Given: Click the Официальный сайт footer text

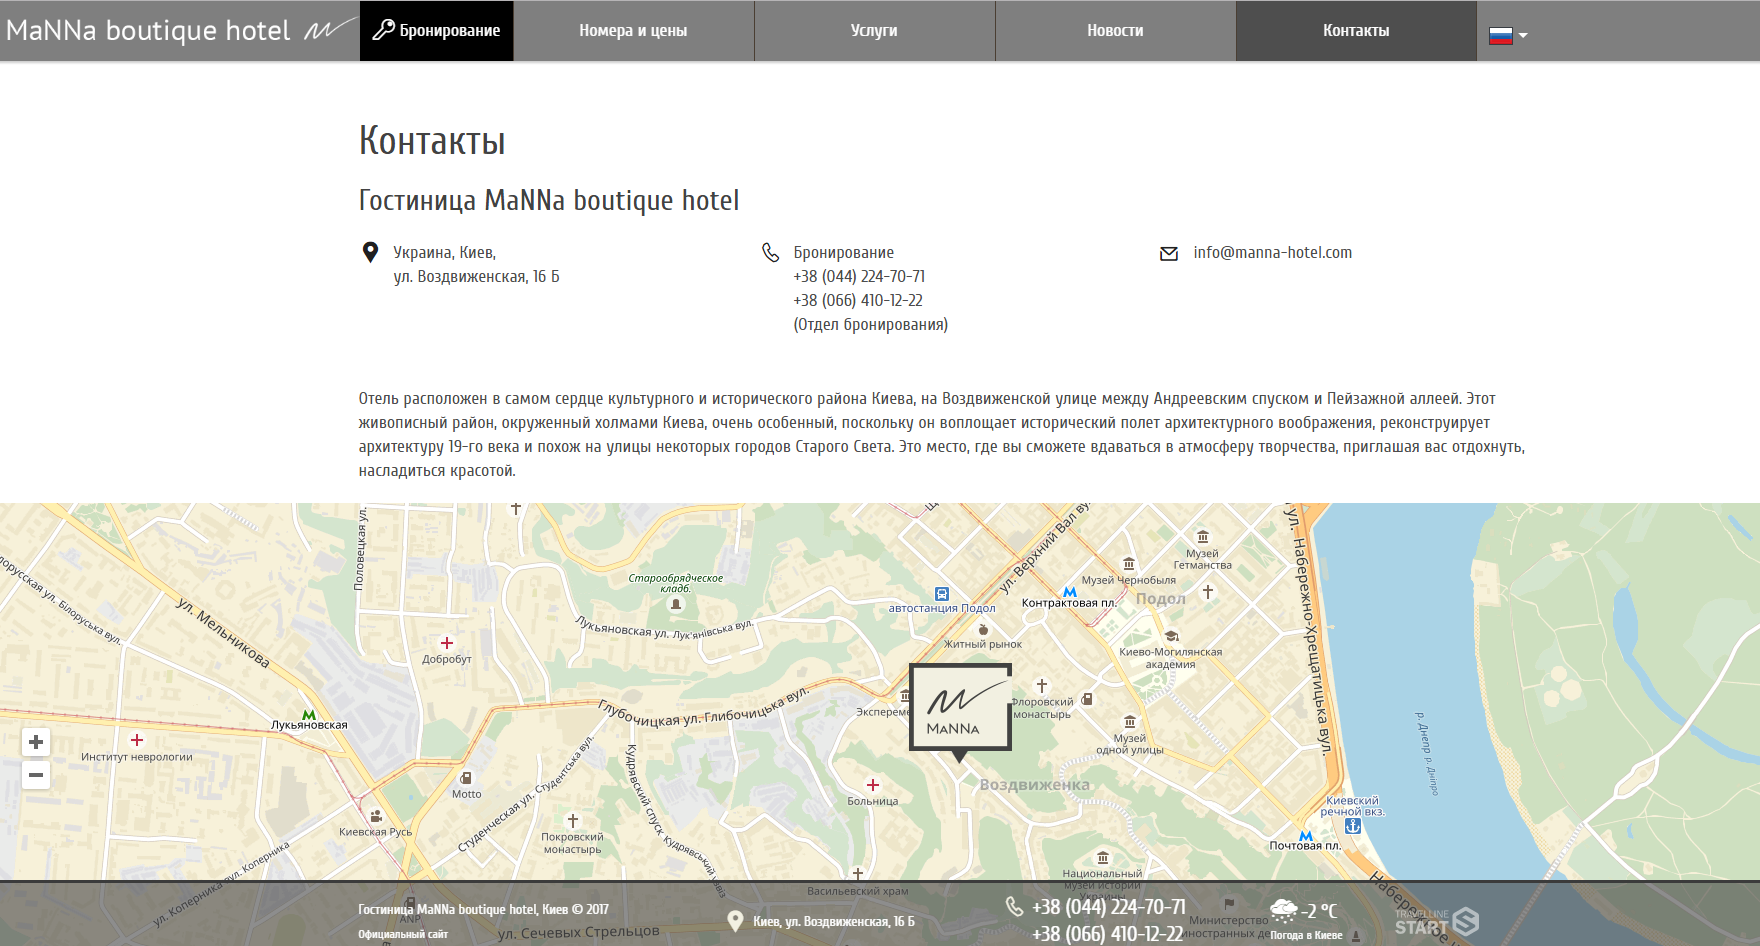Looking at the screenshot, I should point(403,934).
